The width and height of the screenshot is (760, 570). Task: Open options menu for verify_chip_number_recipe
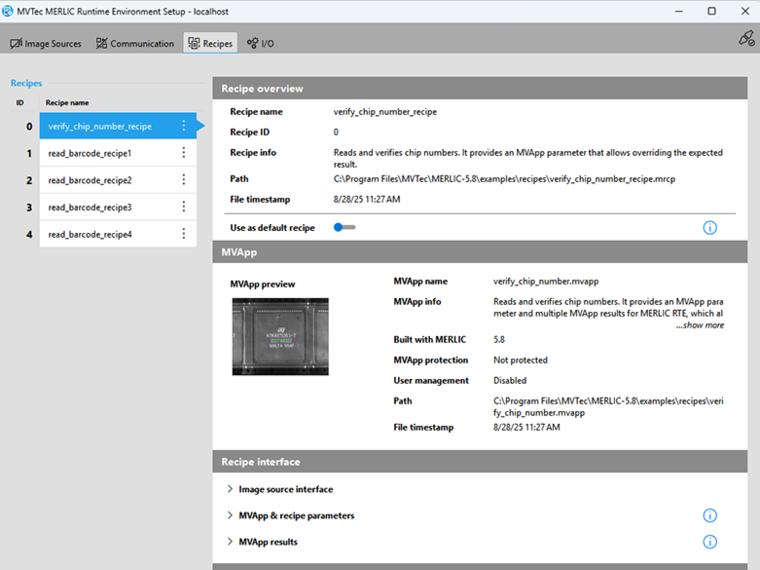(x=184, y=126)
